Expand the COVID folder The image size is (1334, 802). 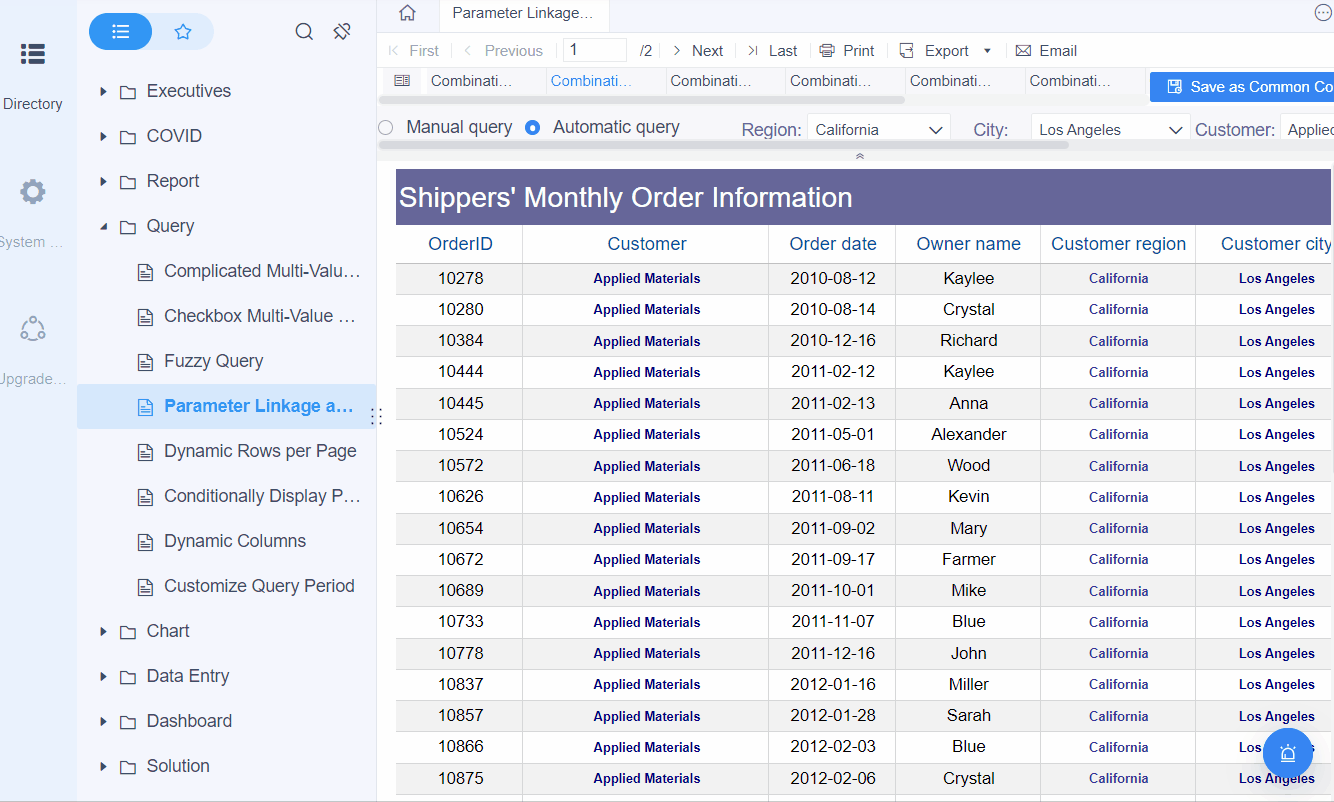[103, 136]
